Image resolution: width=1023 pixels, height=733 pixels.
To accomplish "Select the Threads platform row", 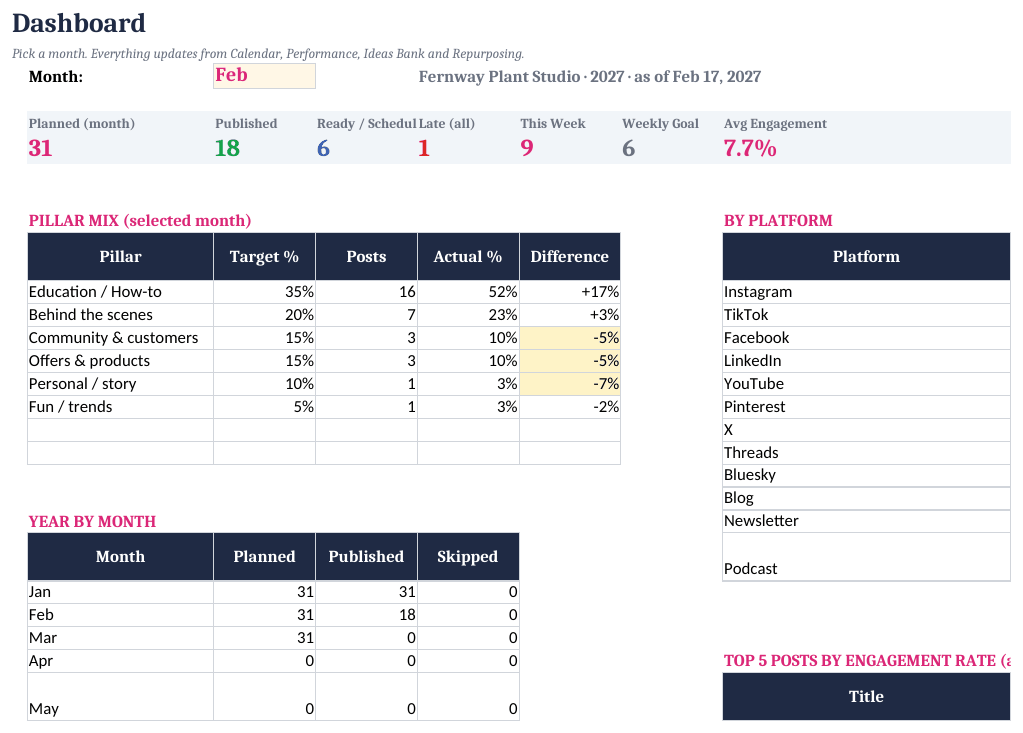I will pyautogui.click(x=866, y=453).
